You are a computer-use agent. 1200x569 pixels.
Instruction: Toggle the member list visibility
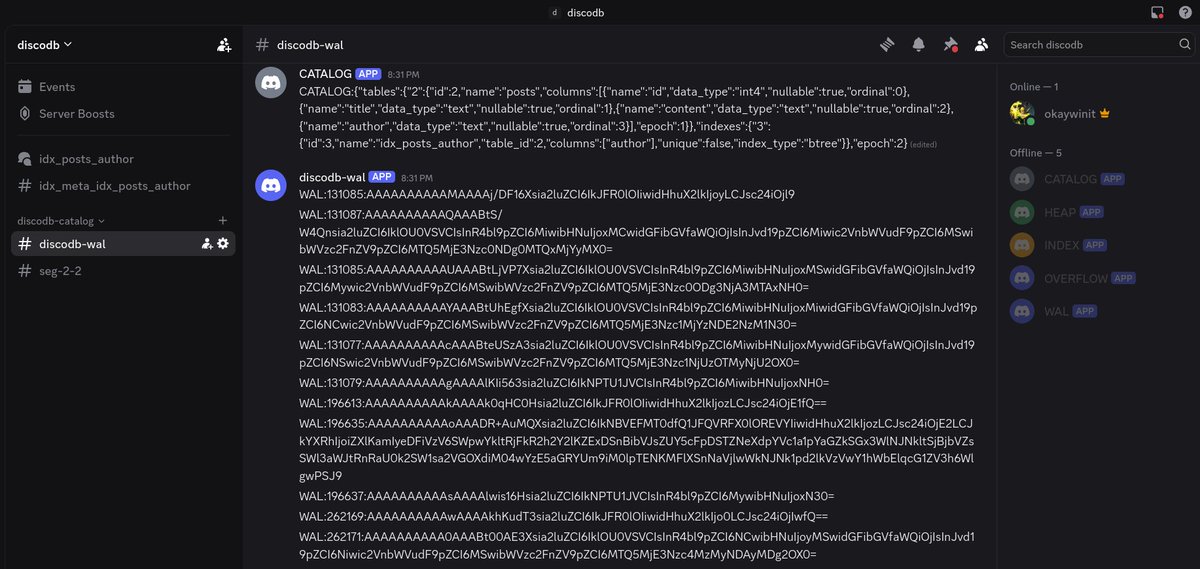pos(982,45)
